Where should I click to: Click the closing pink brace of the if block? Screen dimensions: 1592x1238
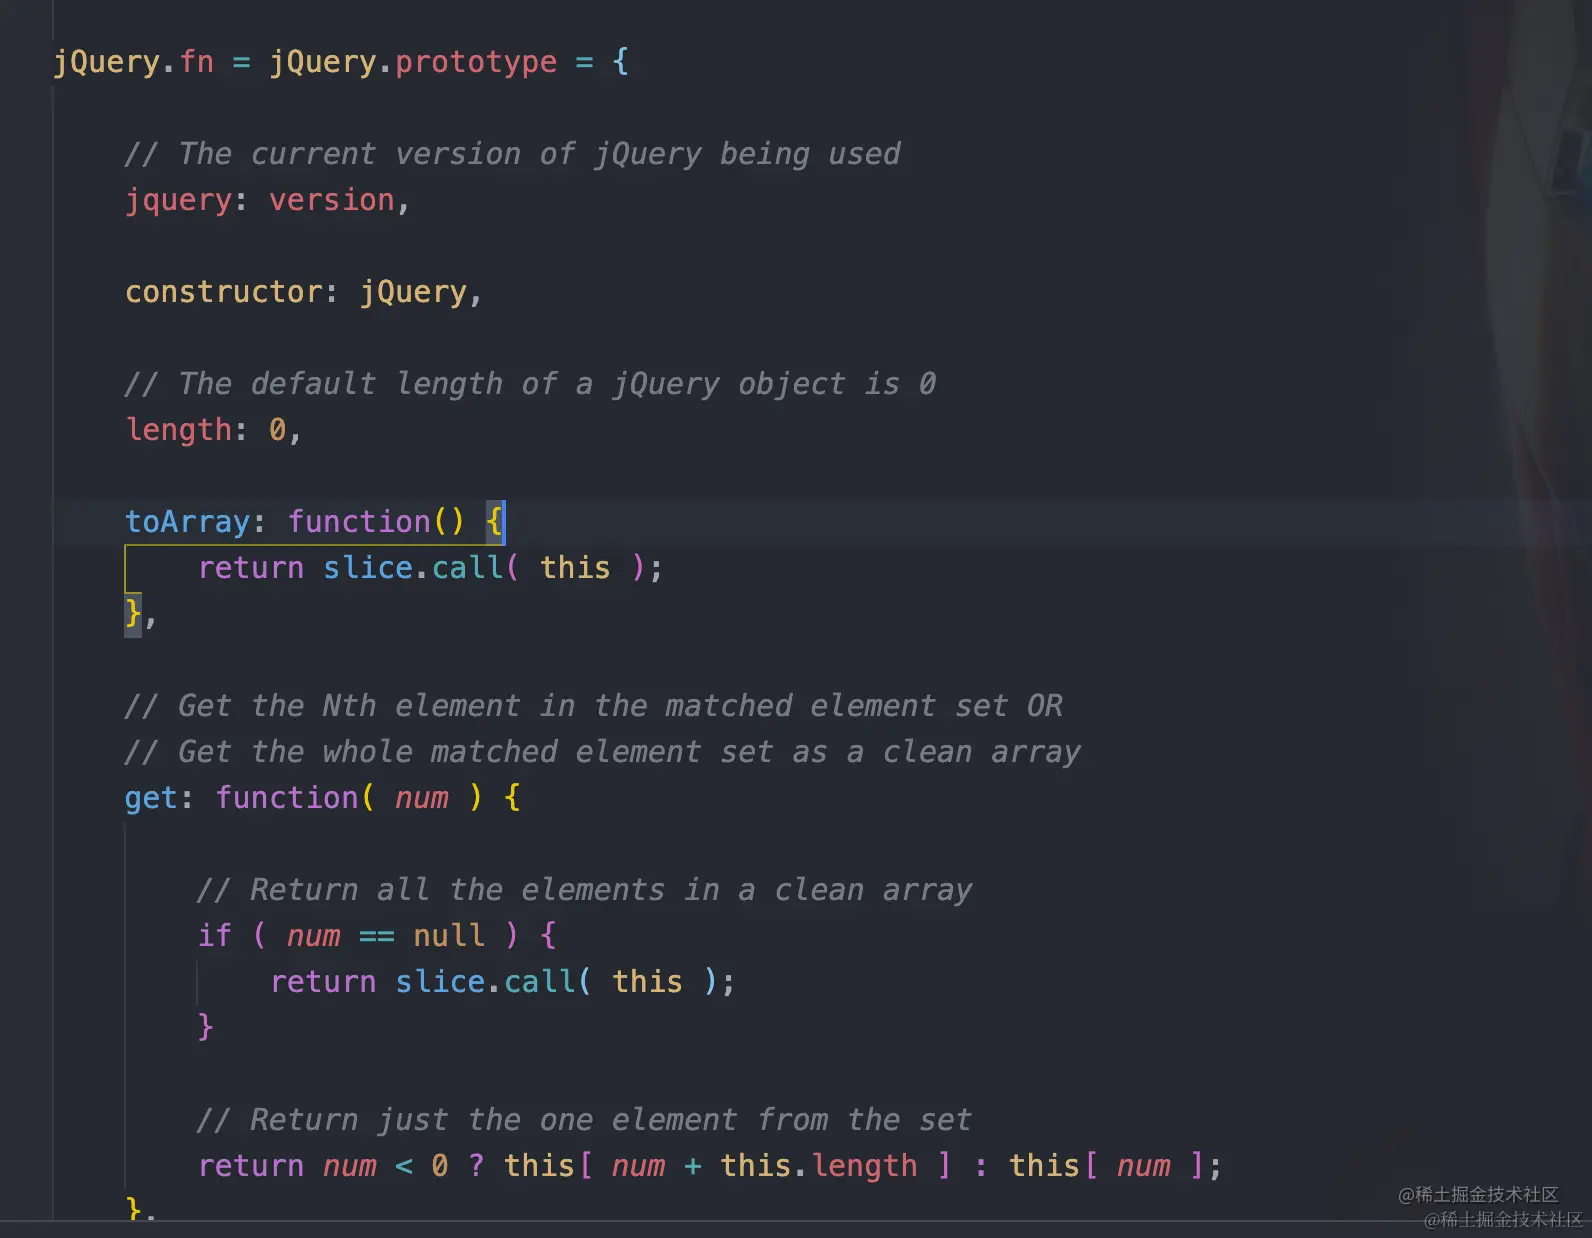tap(205, 1028)
